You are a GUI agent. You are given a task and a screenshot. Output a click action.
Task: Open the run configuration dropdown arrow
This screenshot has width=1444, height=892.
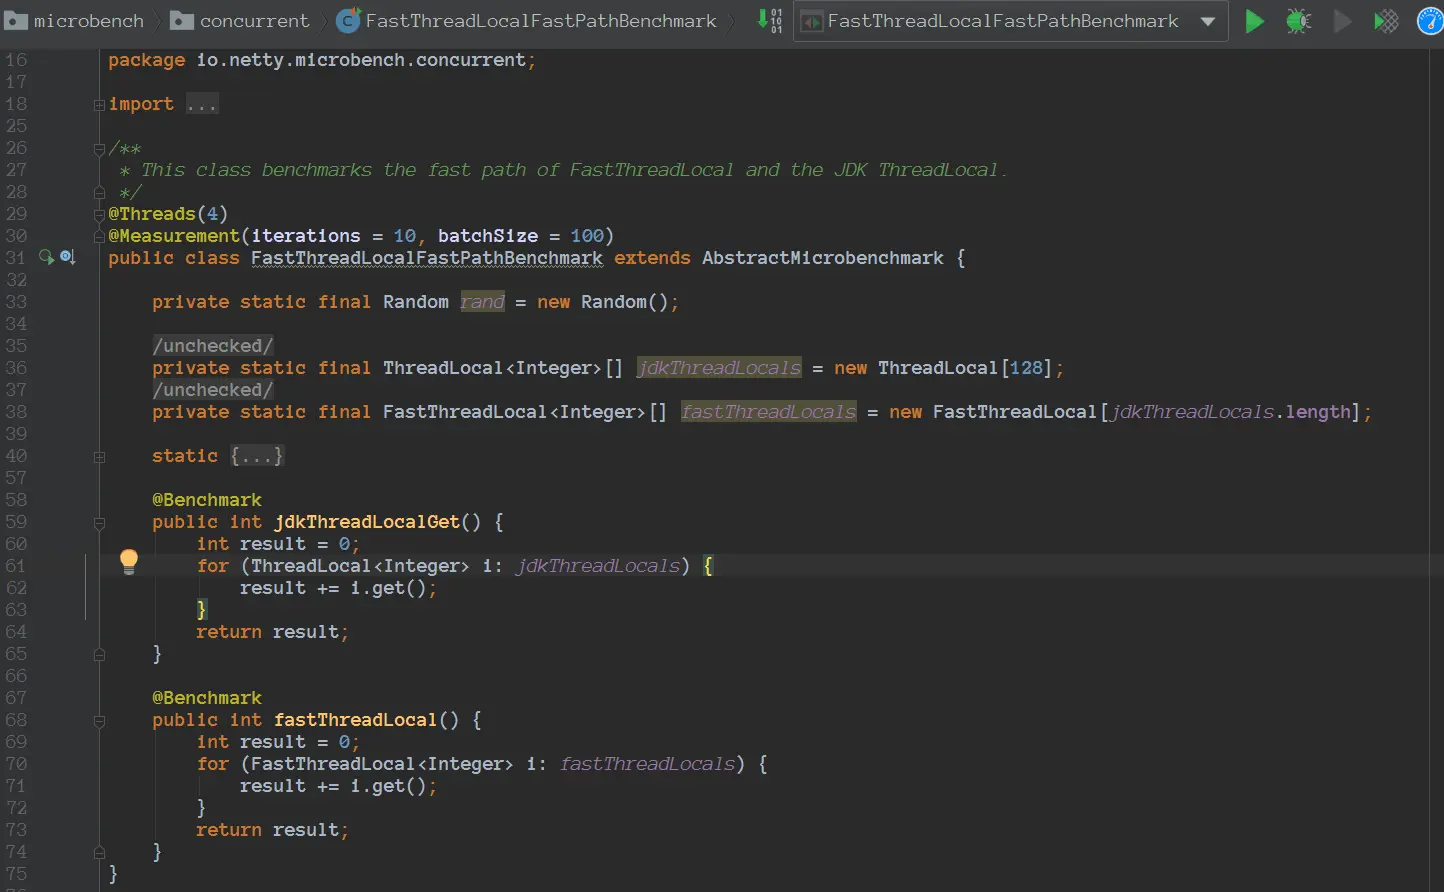pos(1207,21)
